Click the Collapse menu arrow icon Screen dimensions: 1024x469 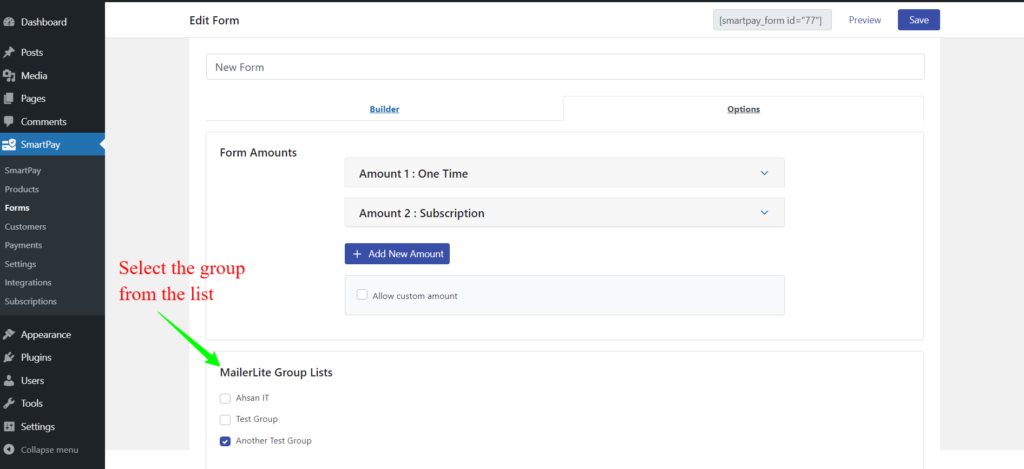[9, 449]
